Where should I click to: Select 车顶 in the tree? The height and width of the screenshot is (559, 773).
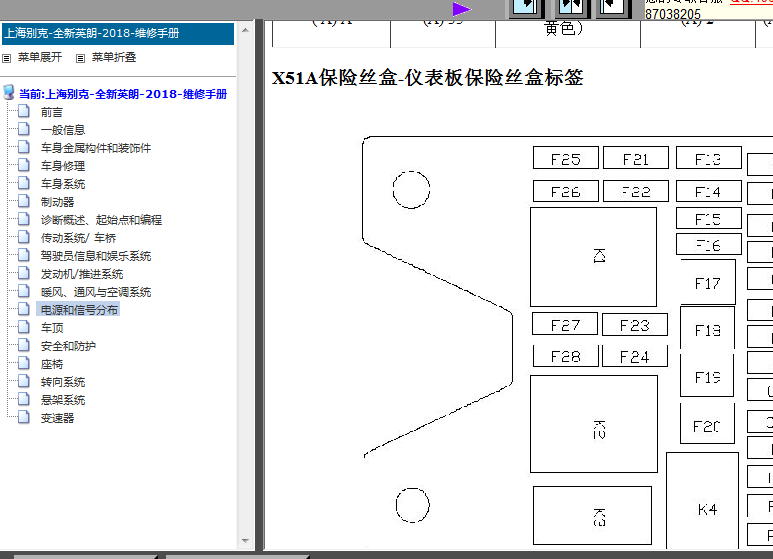point(52,328)
